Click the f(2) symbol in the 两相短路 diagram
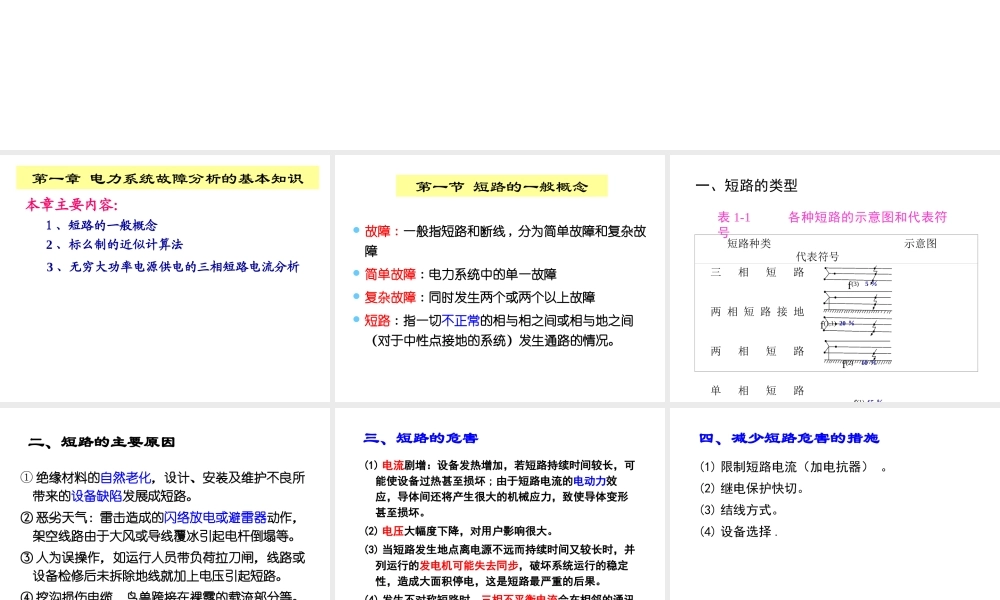This screenshot has height=600, width=1000. pyautogui.click(x=846, y=362)
